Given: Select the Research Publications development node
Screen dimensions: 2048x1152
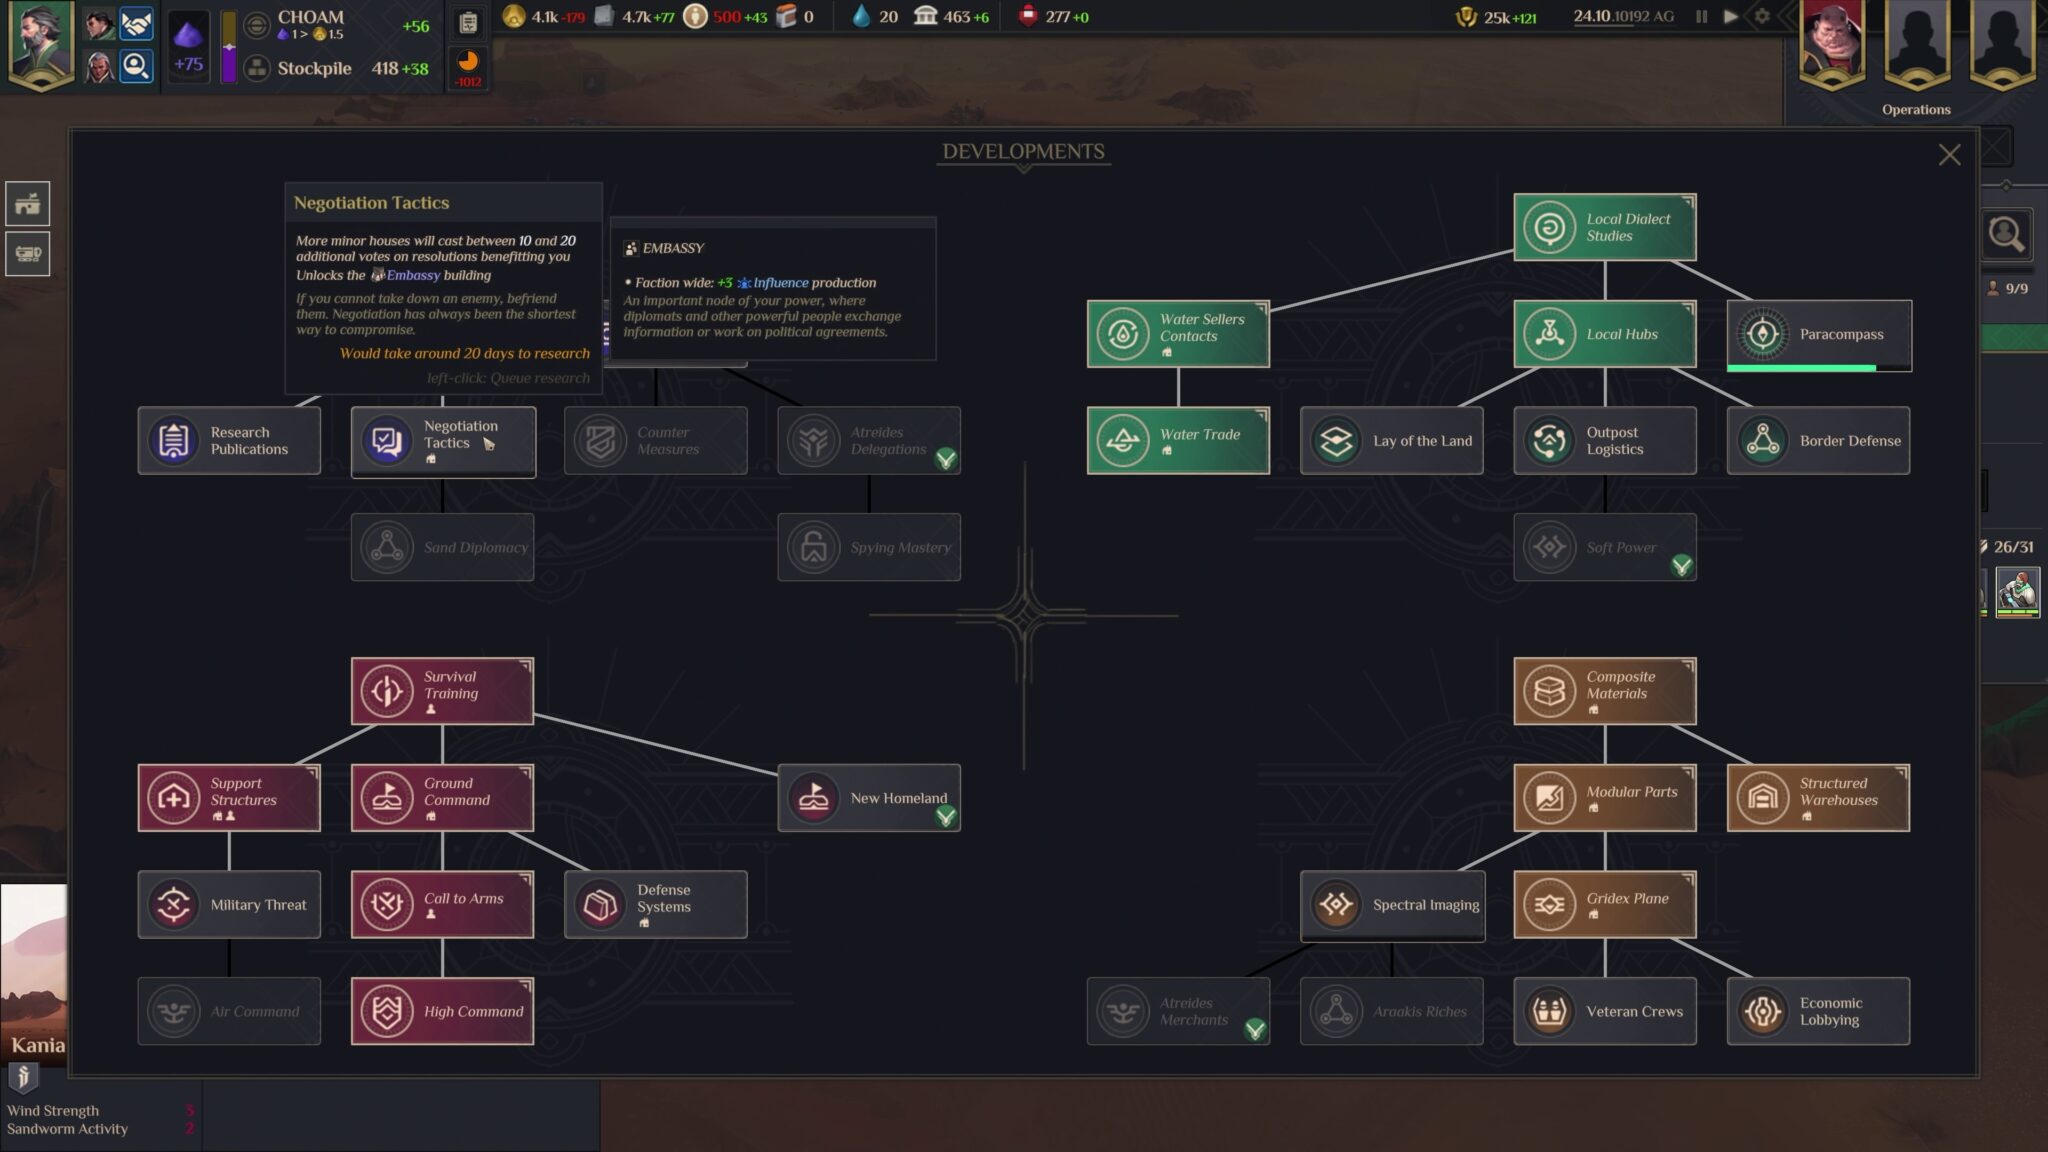Looking at the screenshot, I should 229,440.
